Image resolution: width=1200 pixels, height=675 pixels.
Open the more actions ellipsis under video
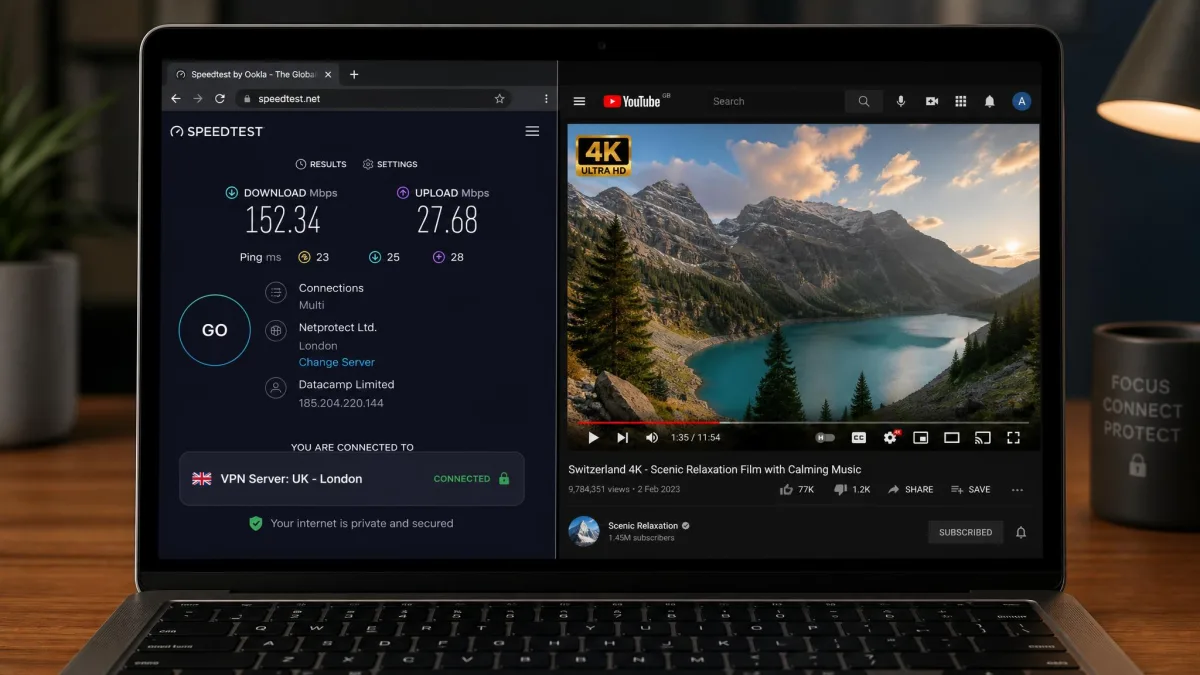[x=1017, y=490]
